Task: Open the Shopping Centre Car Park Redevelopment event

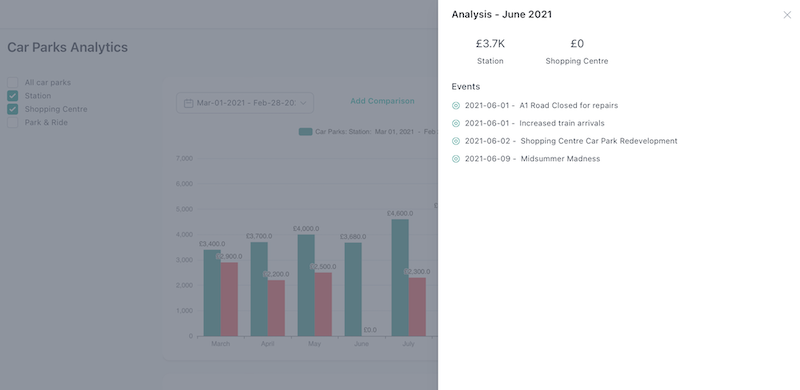Action: pos(571,141)
